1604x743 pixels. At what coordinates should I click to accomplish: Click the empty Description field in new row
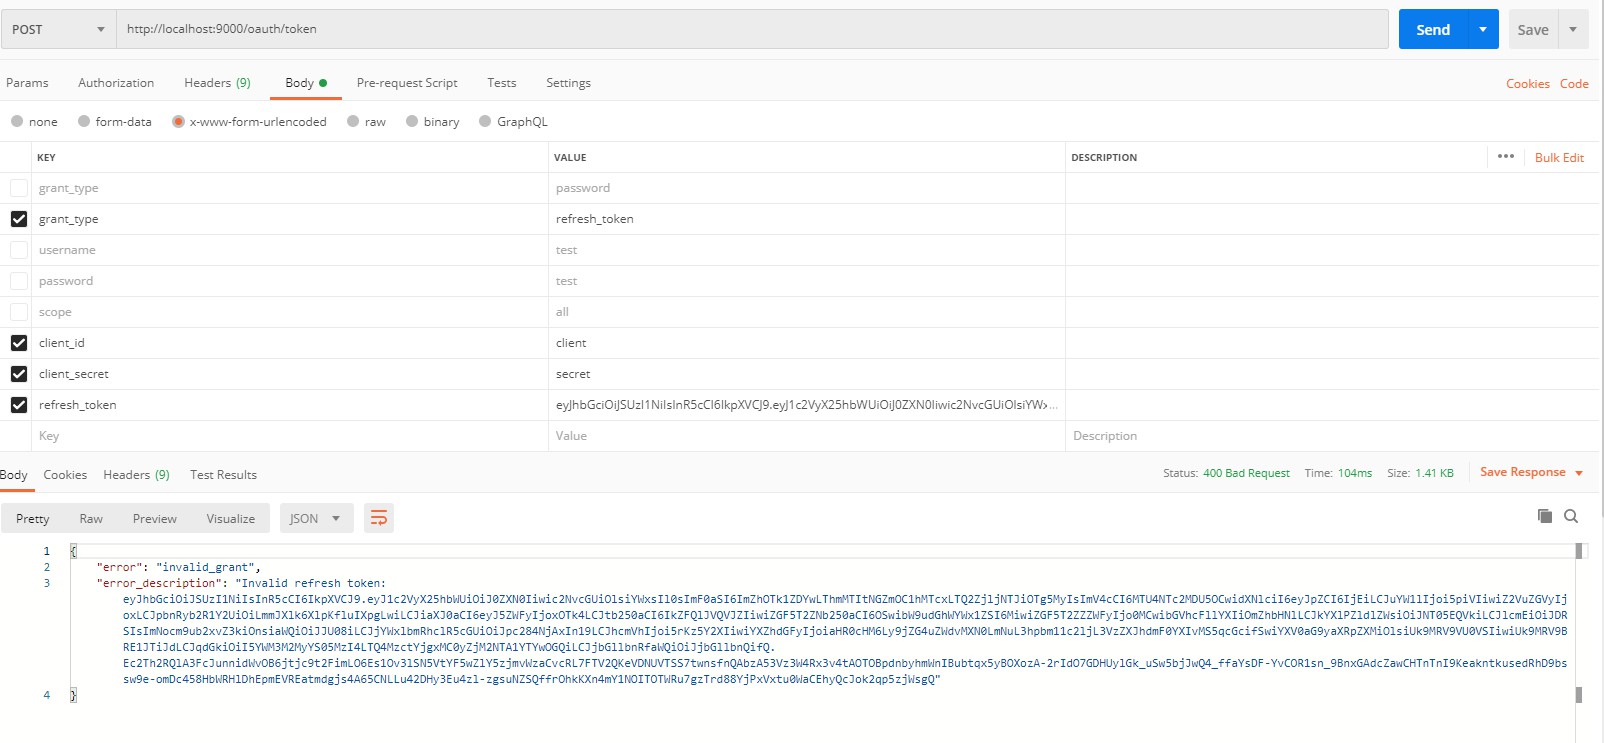(x=1332, y=436)
